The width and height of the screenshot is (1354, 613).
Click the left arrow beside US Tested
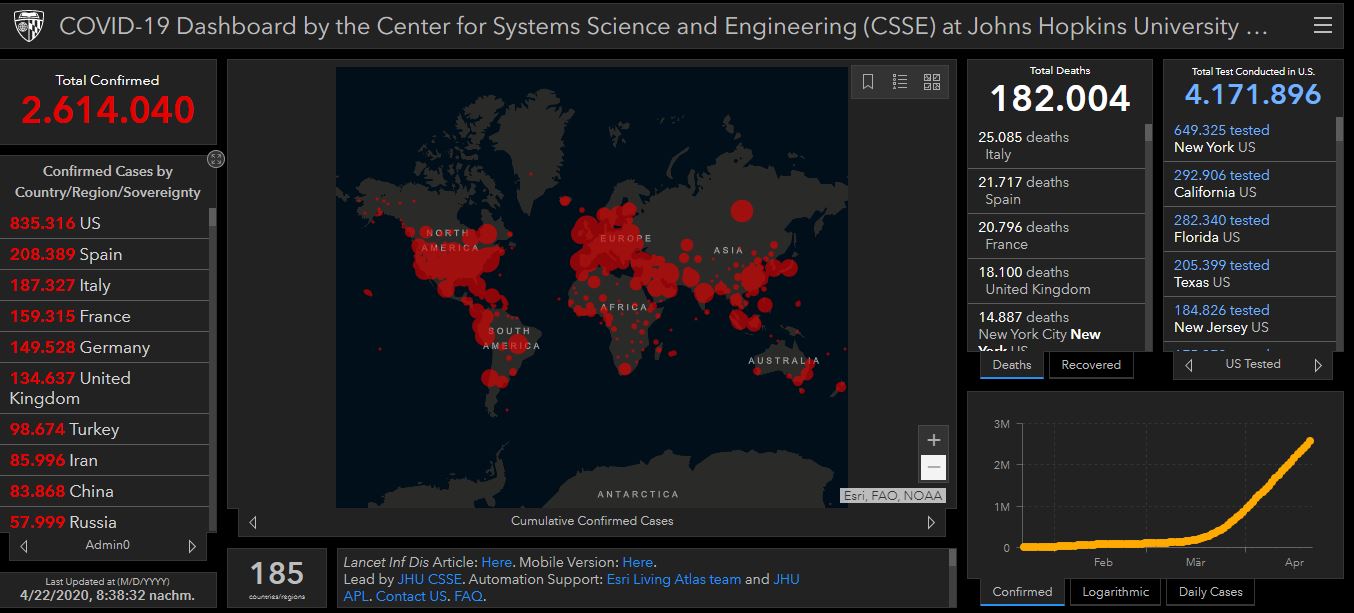click(x=1189, y=366)
